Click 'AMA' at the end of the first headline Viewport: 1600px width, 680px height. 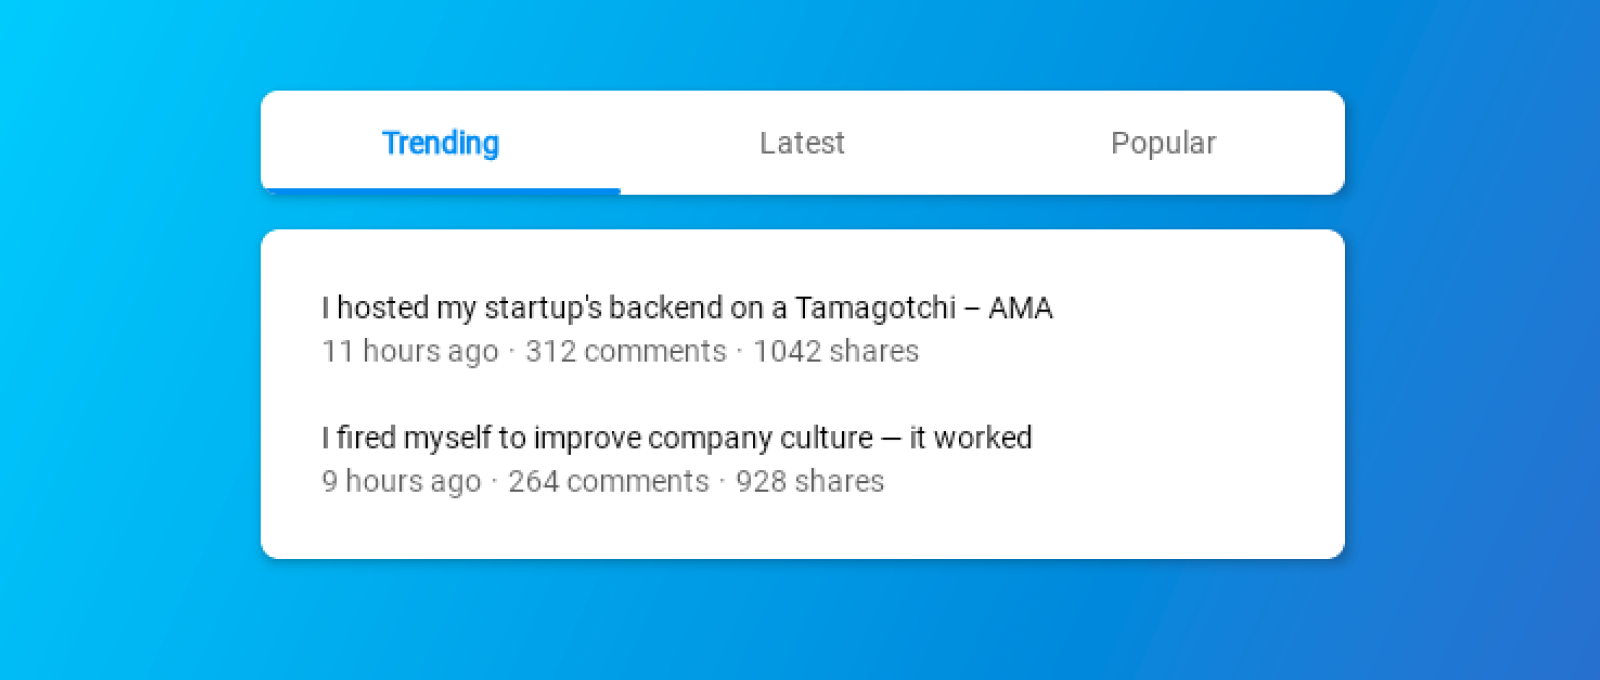pyautogui.click(x=1021, y=308)
